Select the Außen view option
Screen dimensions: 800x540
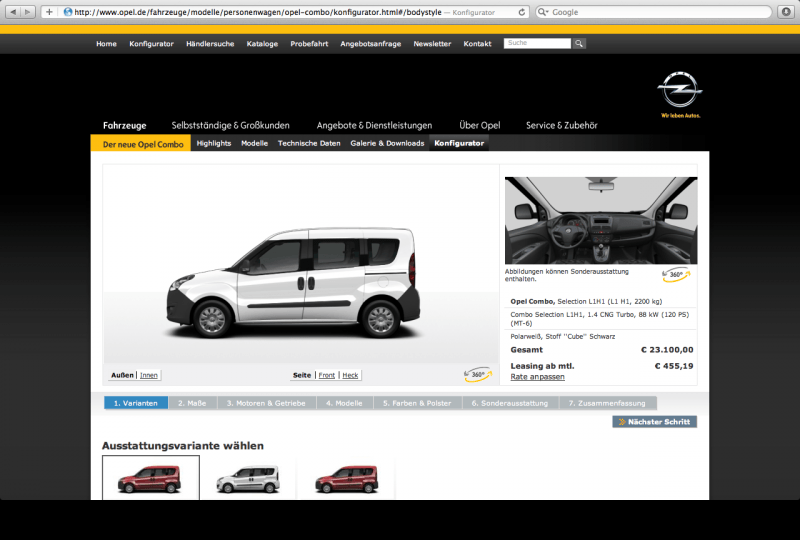coord(122,375)
